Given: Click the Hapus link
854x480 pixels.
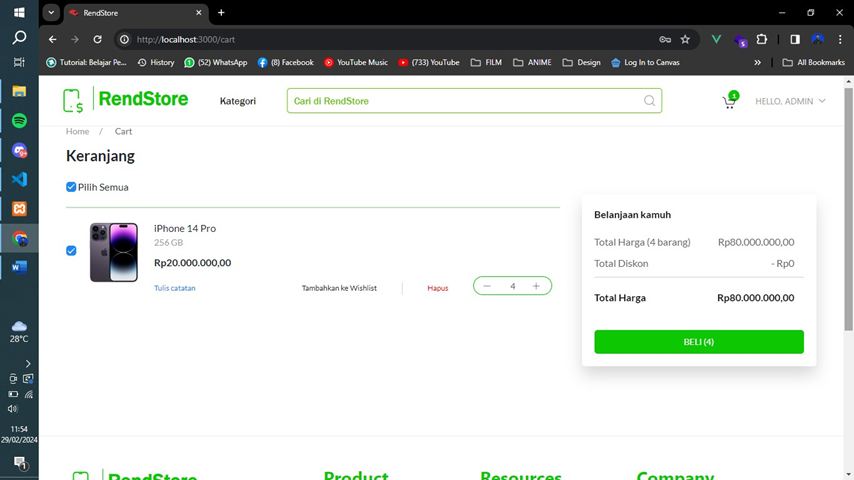Looking at the screenshot, I should tap(437, 288).
